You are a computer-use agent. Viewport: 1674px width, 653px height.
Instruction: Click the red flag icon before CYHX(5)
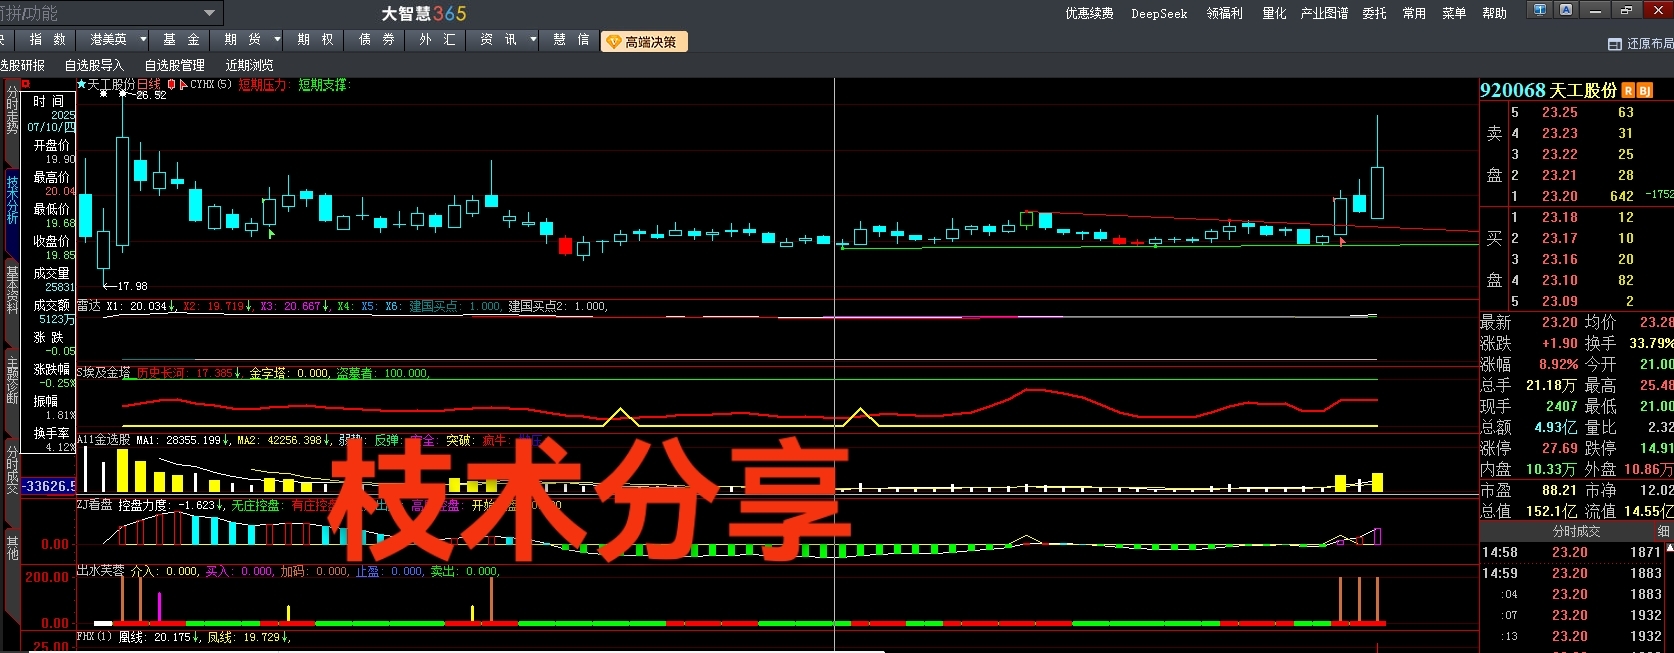click(183, 85)
